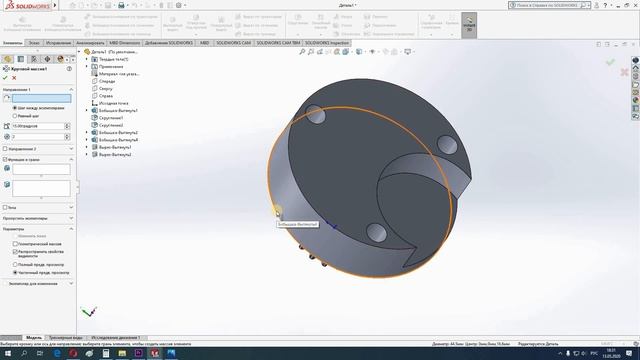640x360 pixels.
Task: Click green checkmark in viewport confirmation corner
Action: (x=610, y=62)
